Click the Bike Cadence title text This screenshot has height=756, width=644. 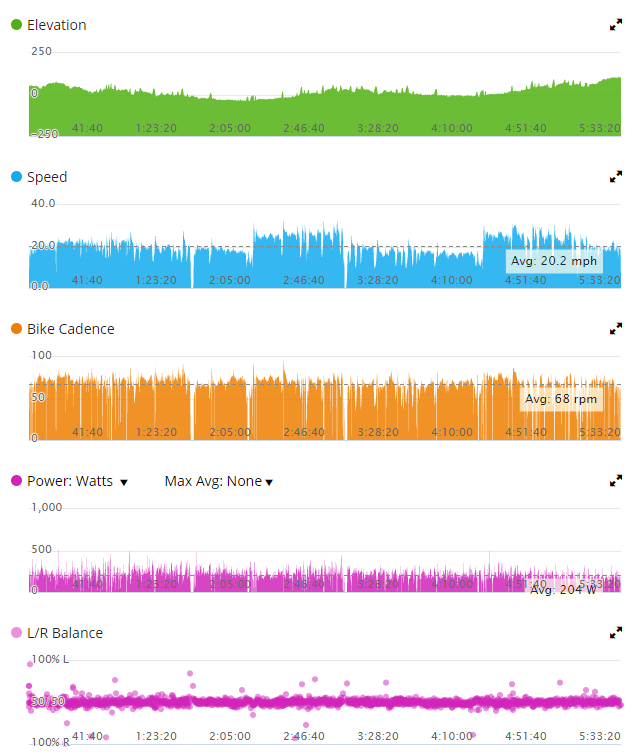click(70, 329)
